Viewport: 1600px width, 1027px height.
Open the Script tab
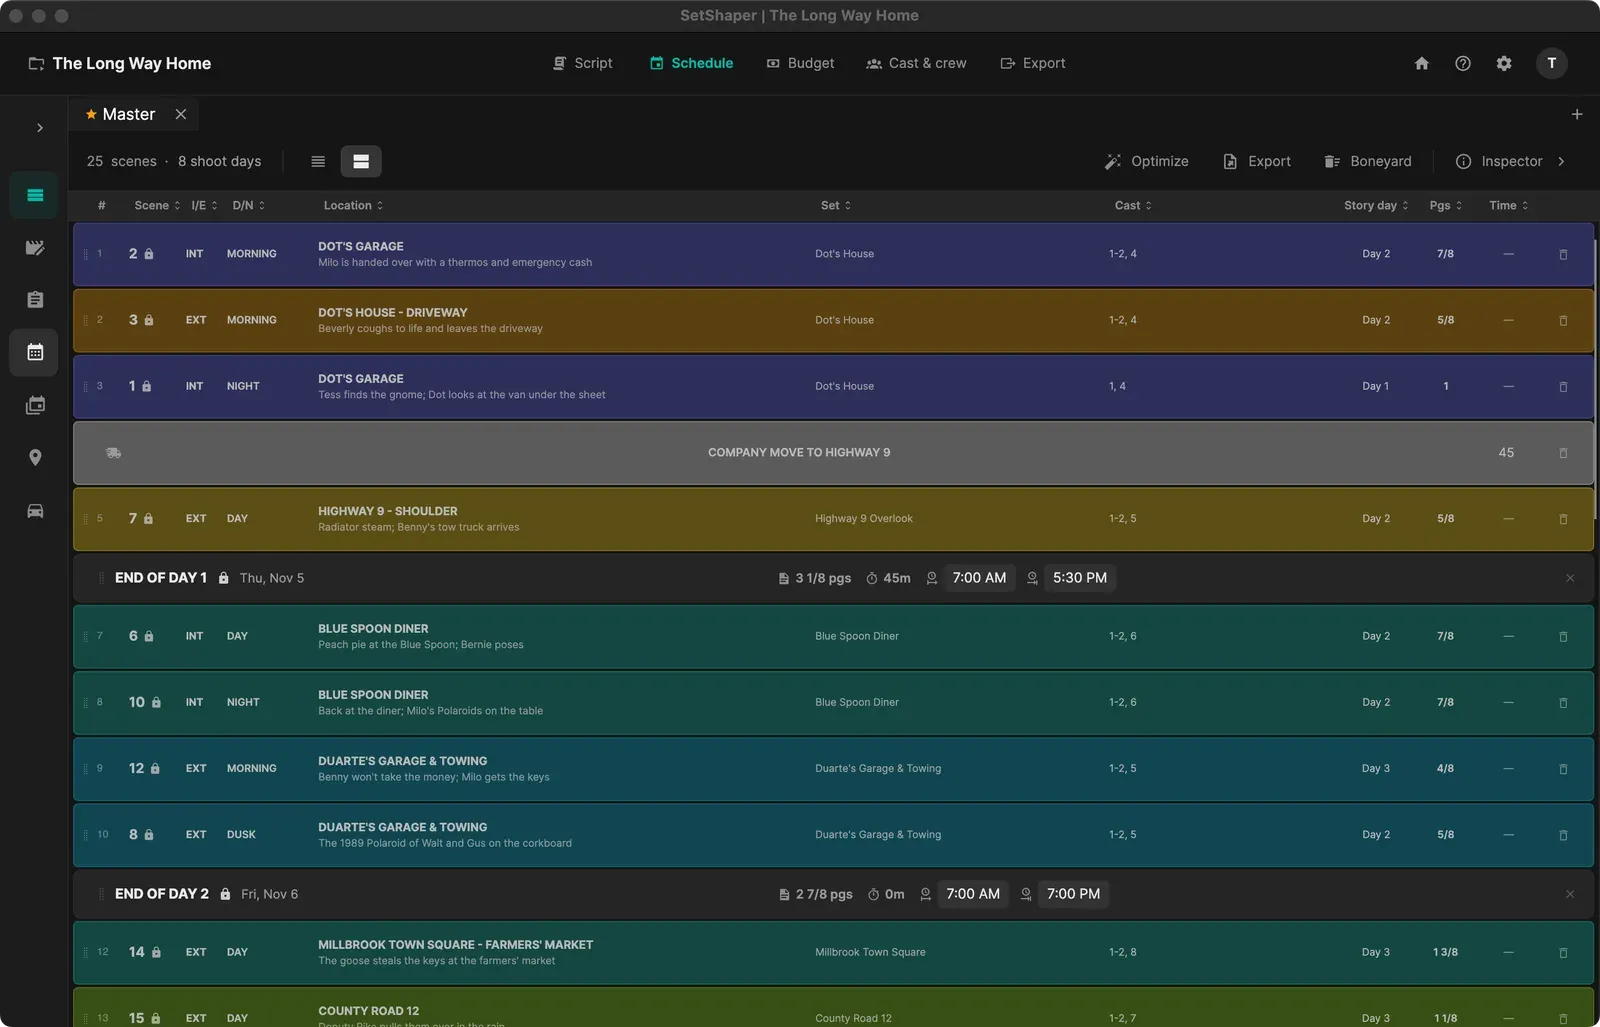click(583, 63)
